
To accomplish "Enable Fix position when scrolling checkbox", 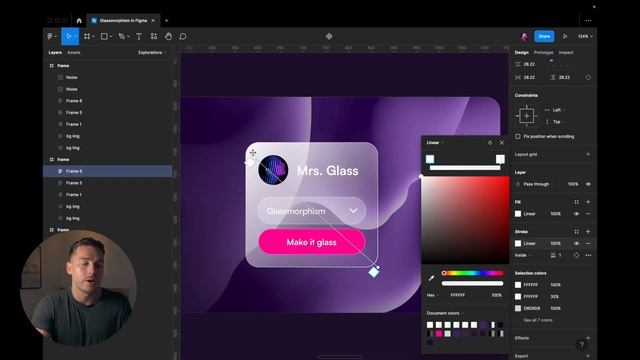I will click(x=518, y=136).
